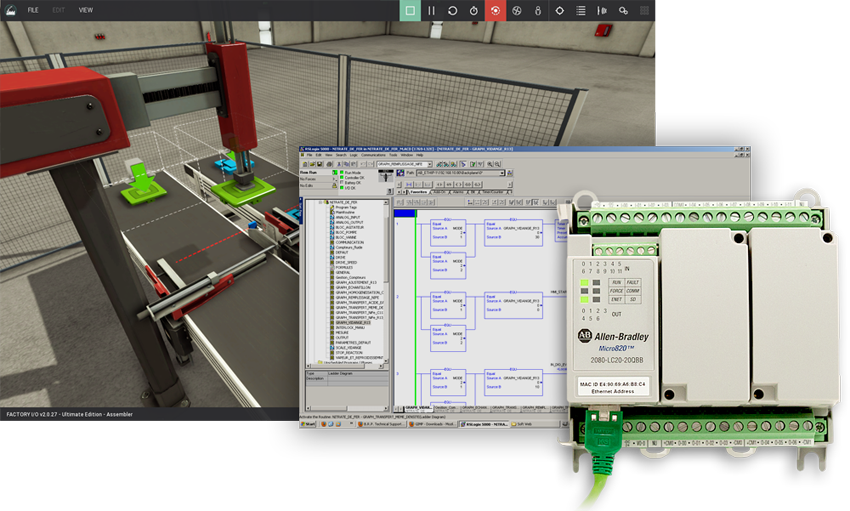Toggle the sensor tags diamond icon
850x511 pixels.
[559, 10]
